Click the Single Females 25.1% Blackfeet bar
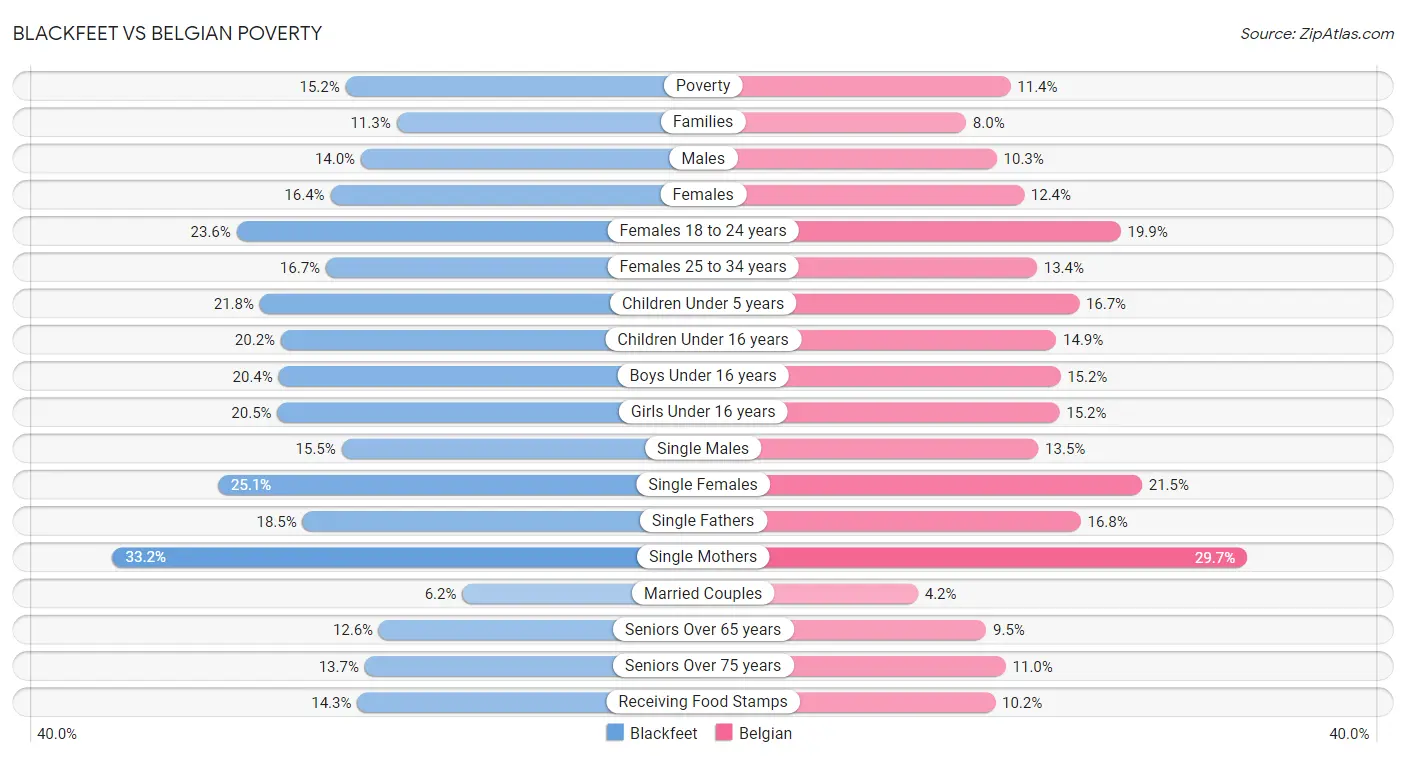 pyautogui.click(x=460, y=485)
